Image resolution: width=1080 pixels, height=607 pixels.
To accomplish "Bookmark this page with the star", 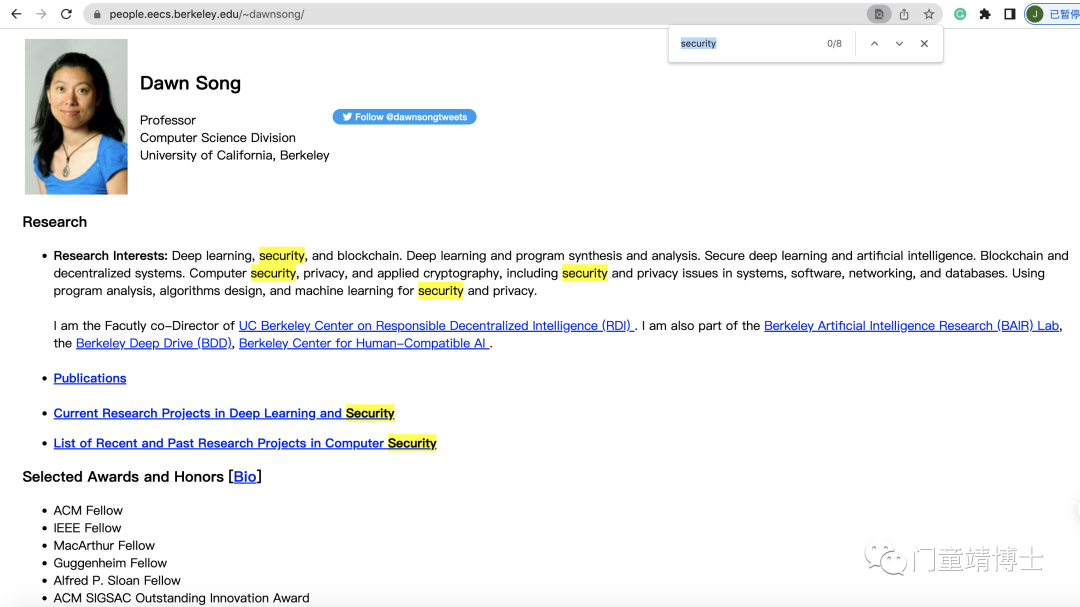I will (929, 14).
